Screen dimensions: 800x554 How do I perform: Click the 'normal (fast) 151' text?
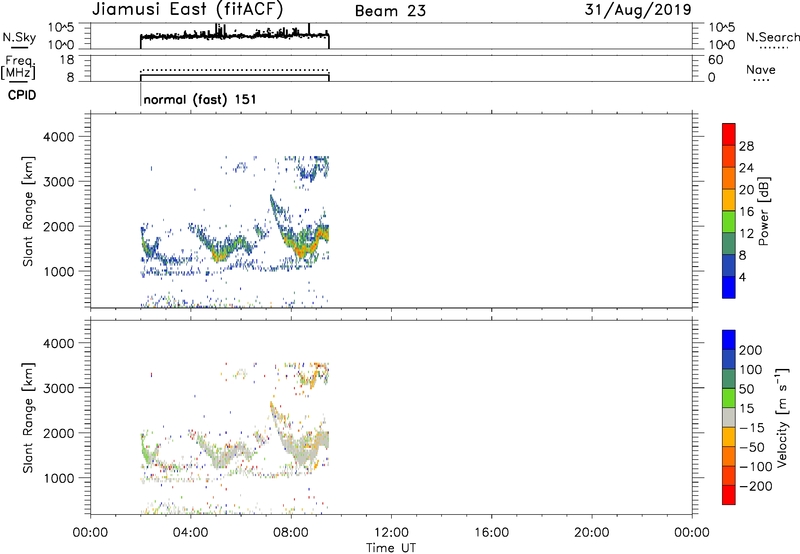tap(200, 99)
